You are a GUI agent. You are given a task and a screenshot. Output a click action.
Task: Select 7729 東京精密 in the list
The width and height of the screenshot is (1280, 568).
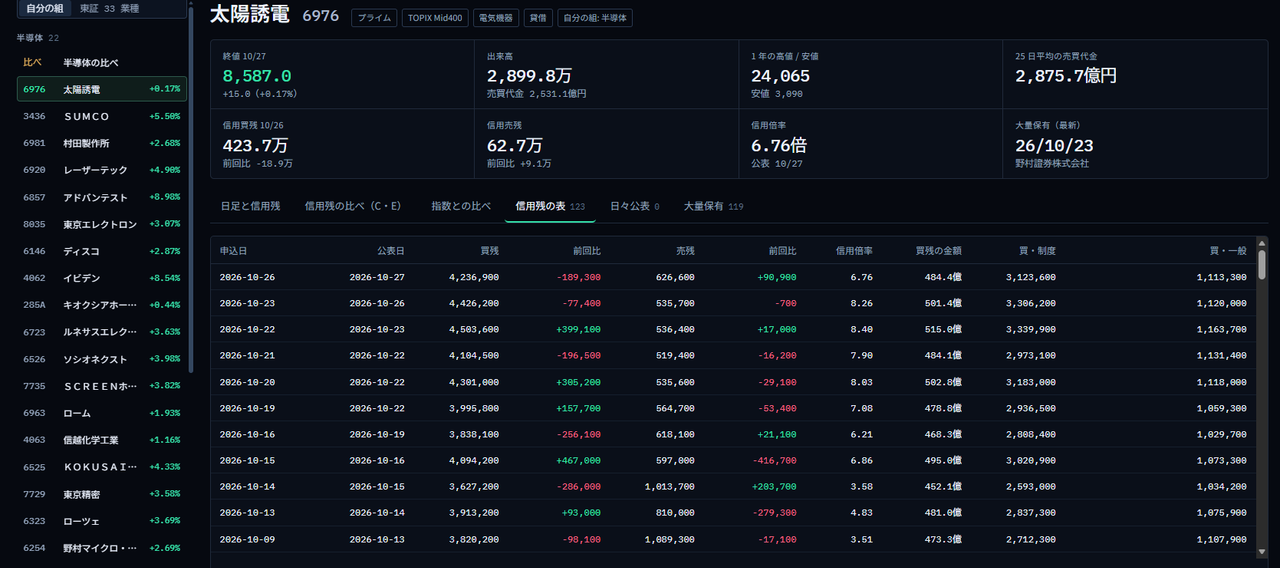(x=102, y=494)
